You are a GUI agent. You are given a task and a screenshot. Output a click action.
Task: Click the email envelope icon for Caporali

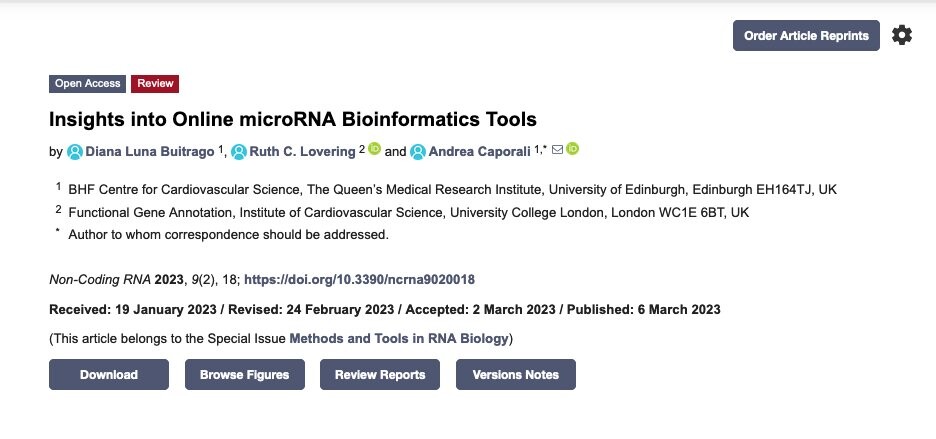point(557,149)
